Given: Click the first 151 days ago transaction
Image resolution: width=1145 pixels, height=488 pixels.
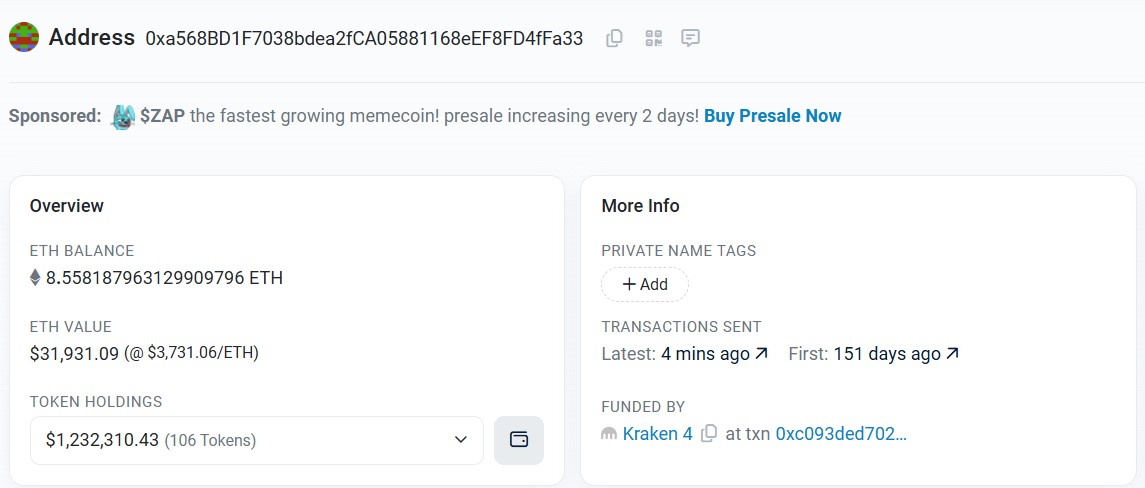Looking at the screenshot, I should point(886,354).
